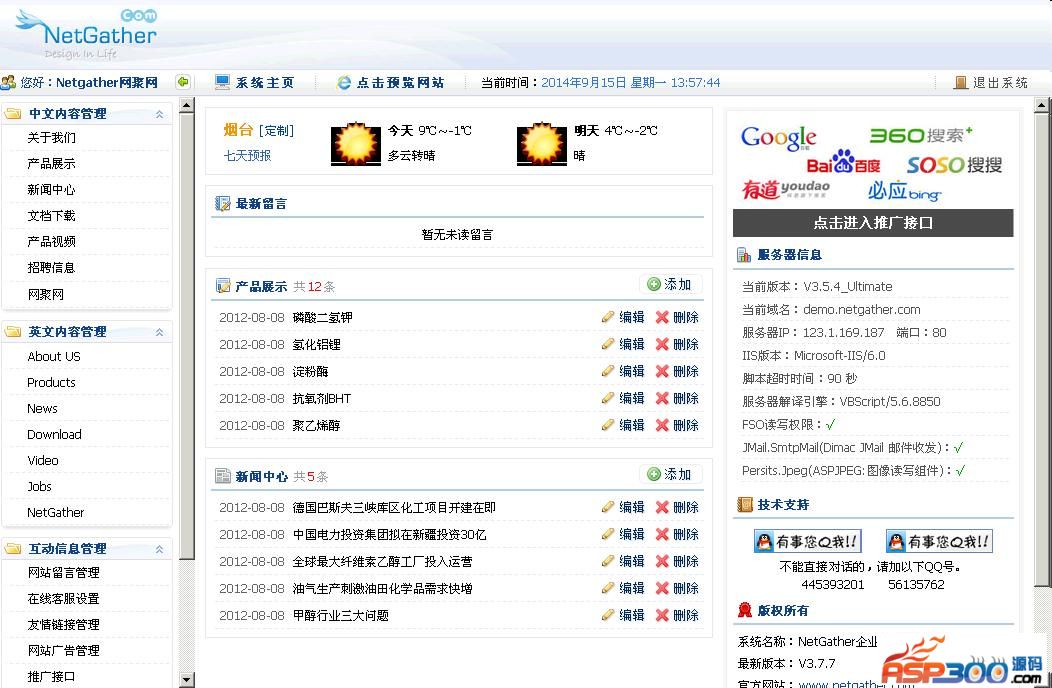Edit the 中国电力投资集团 news item
1052x688 pixels.
click(623, 534)
